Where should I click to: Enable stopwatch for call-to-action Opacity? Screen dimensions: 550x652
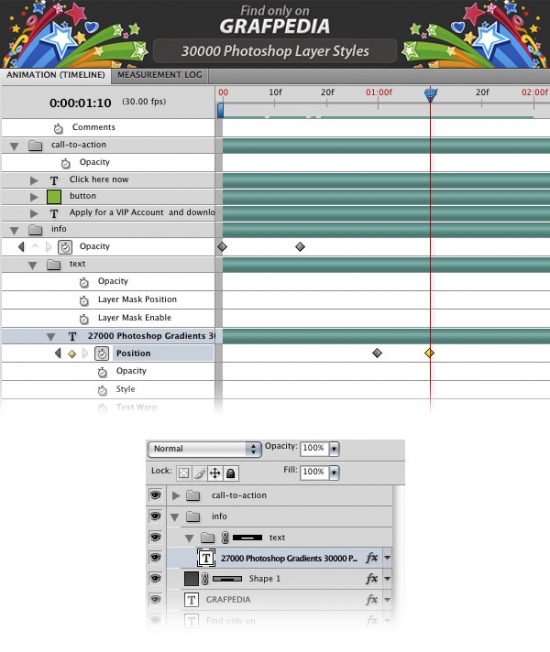coord(66,163)
